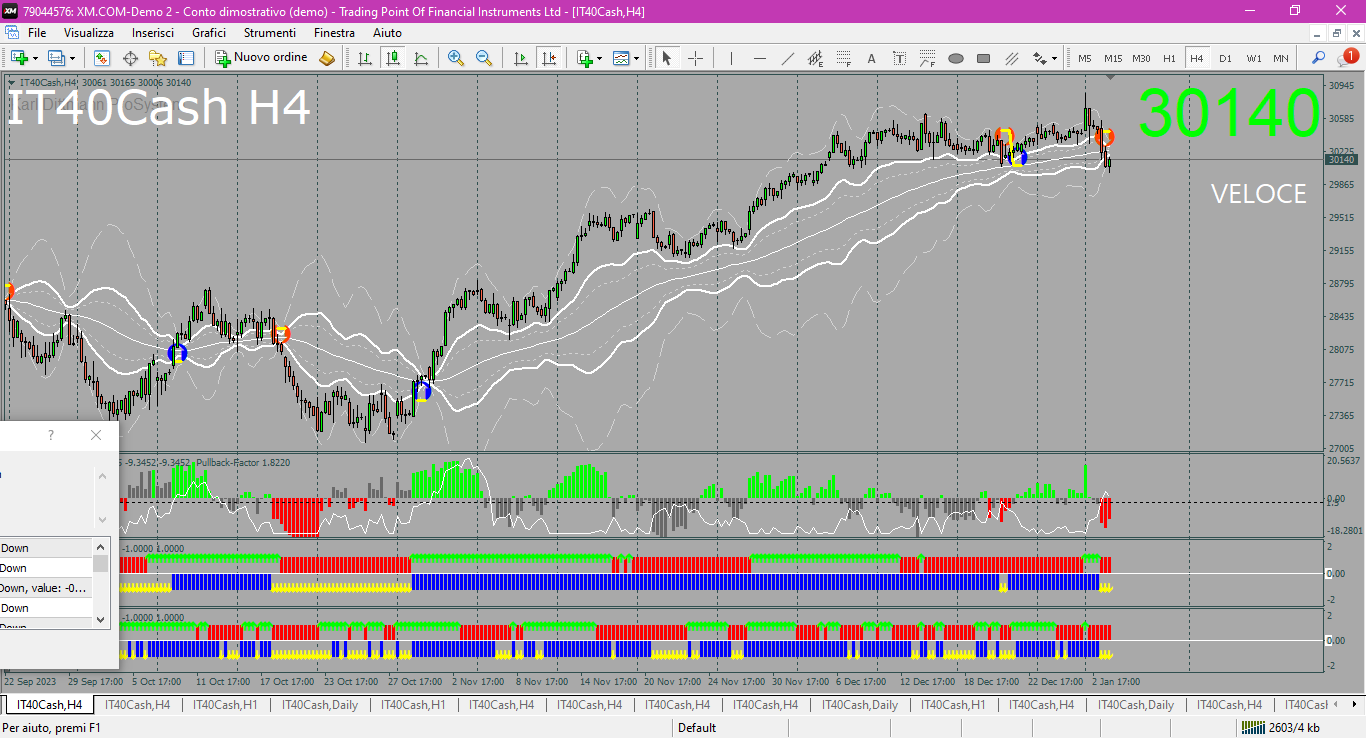1366x738 pixels.
Task: Open the notifications chat bubble
Action: [x=1346, y=58]
